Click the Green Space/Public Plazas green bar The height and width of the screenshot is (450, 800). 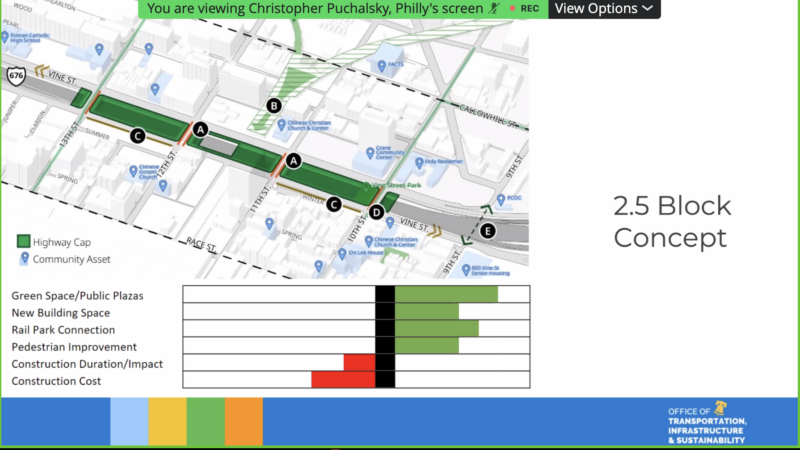click(446, 294)
